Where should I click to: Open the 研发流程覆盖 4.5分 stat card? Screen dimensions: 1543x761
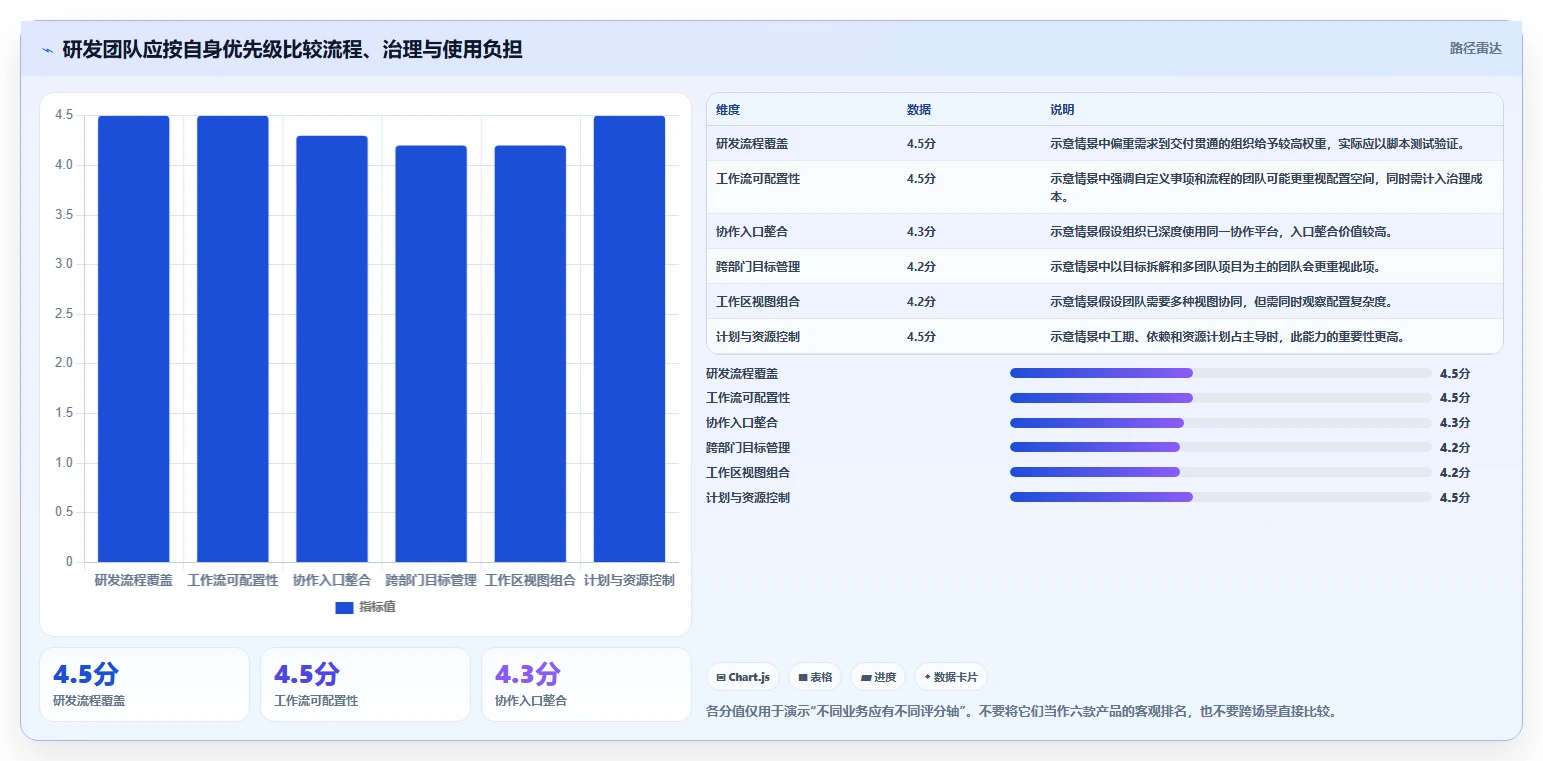[144, 685]
